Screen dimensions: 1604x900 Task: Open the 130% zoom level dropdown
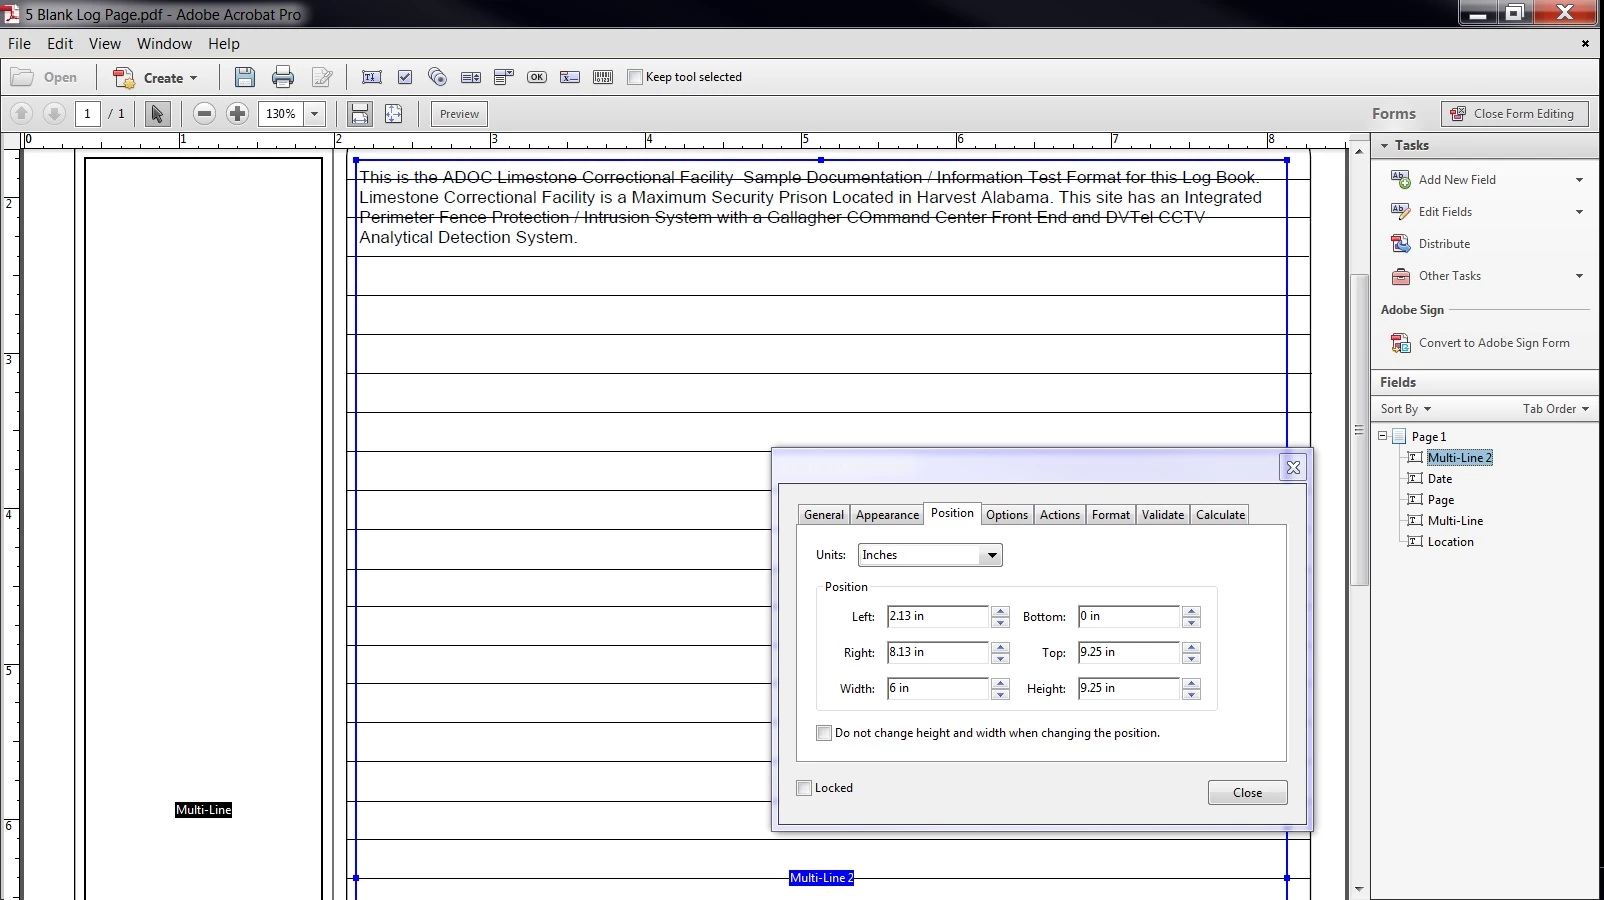coord(315,114)
